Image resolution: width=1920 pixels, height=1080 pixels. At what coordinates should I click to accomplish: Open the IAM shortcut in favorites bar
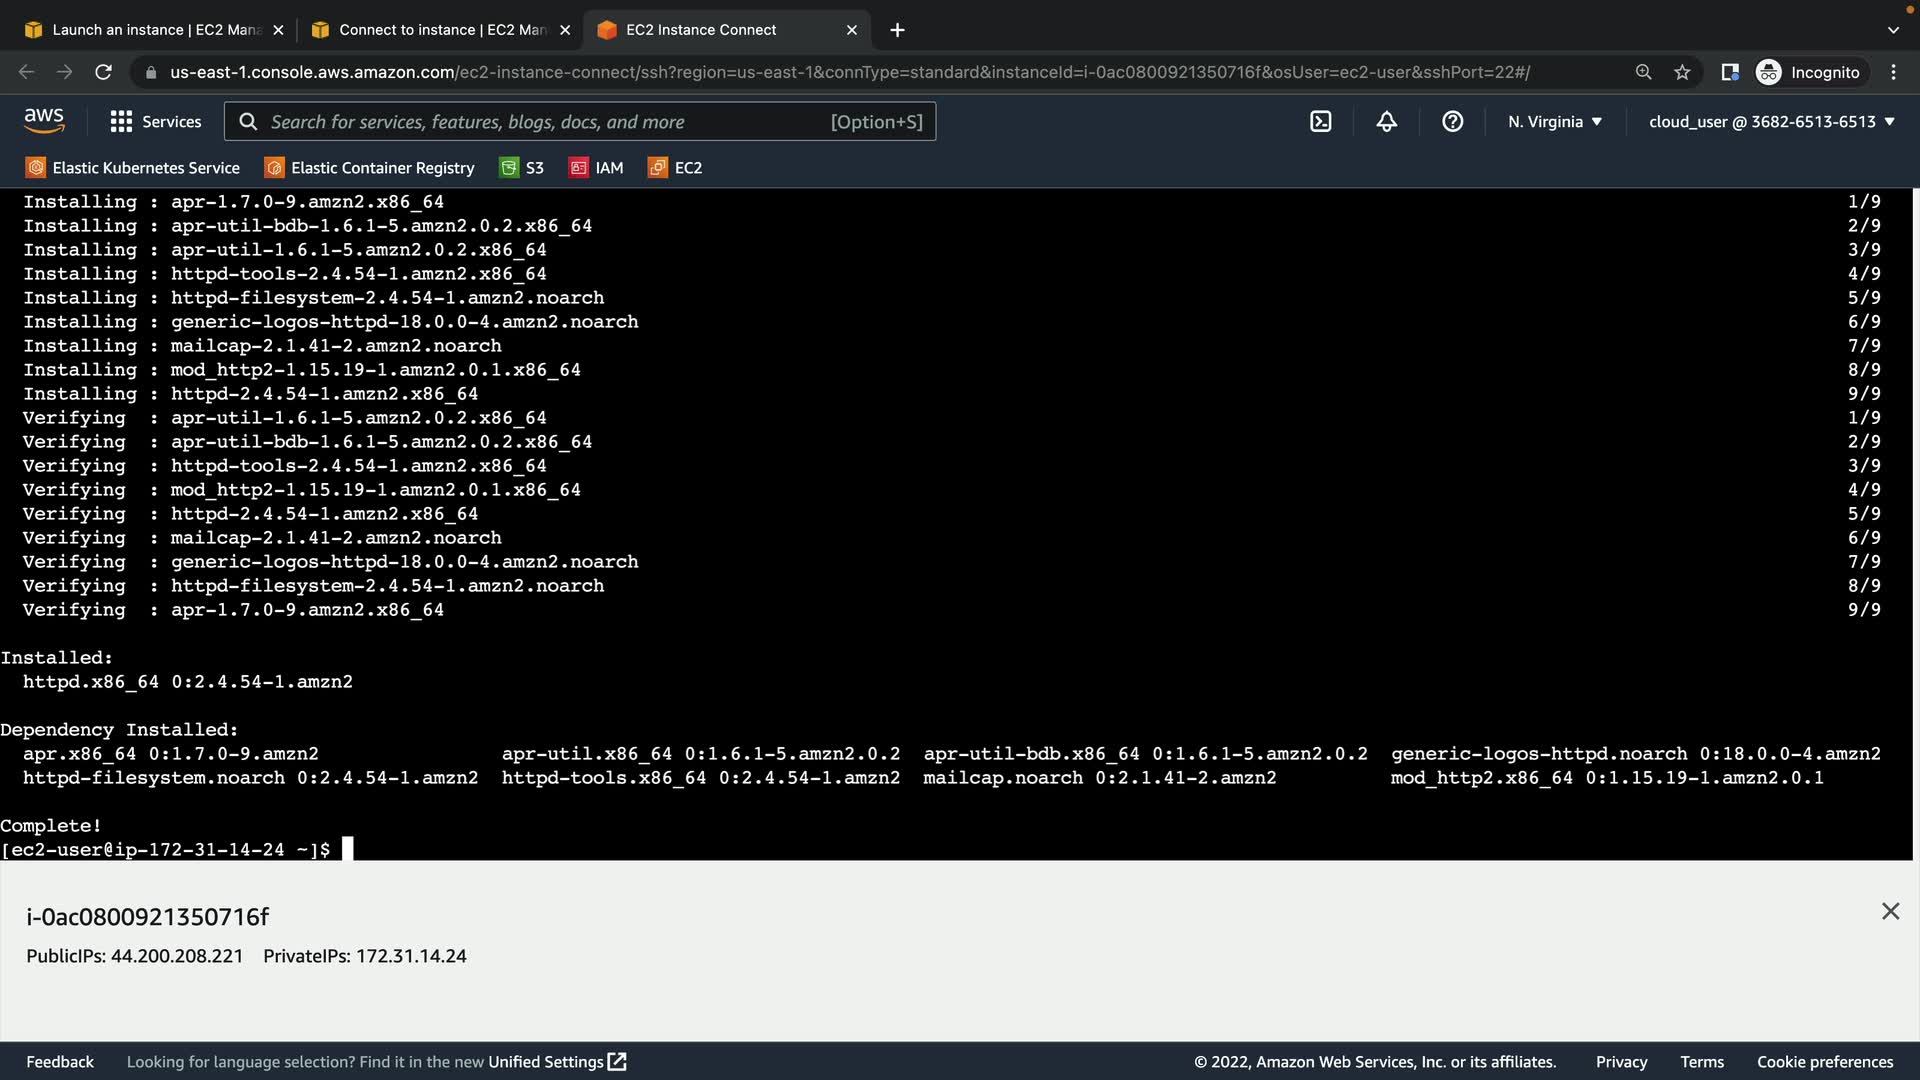(597, 168)
